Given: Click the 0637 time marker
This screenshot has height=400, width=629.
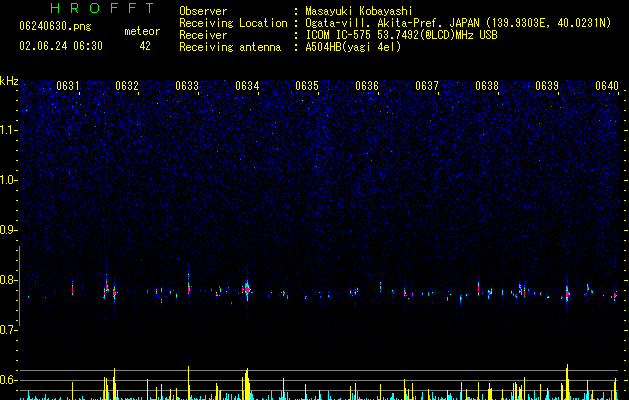Looking at the screenshot, I should [x=427, y=86].
